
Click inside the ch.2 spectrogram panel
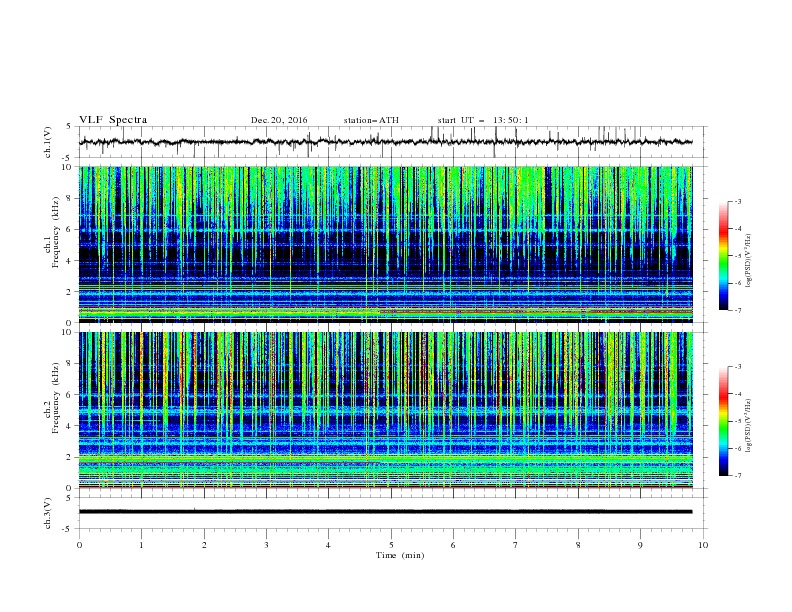coord(385,410)
